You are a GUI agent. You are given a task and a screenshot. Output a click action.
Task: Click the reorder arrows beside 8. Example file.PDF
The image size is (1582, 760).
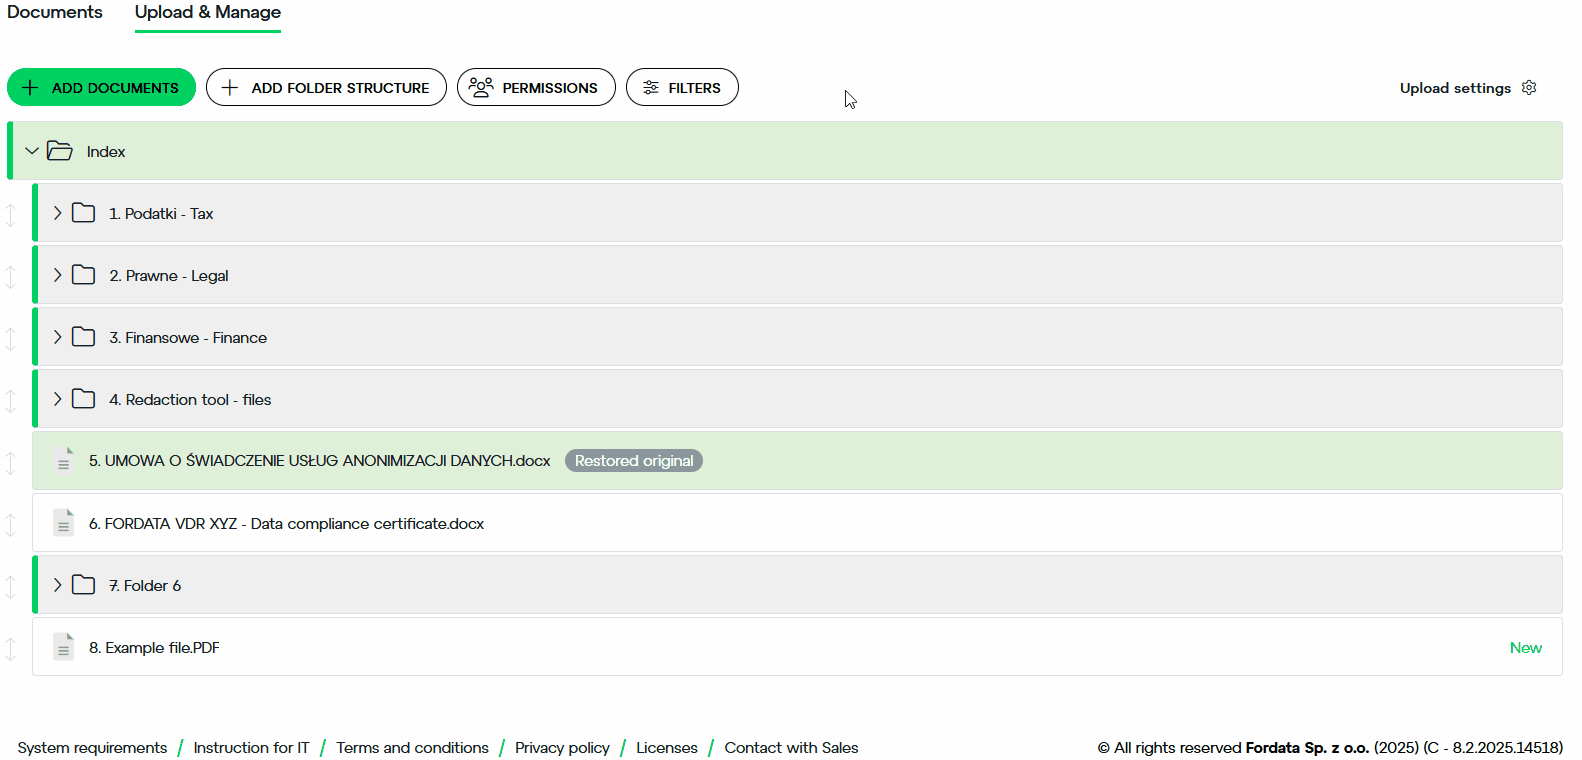[x=11, y=648]
